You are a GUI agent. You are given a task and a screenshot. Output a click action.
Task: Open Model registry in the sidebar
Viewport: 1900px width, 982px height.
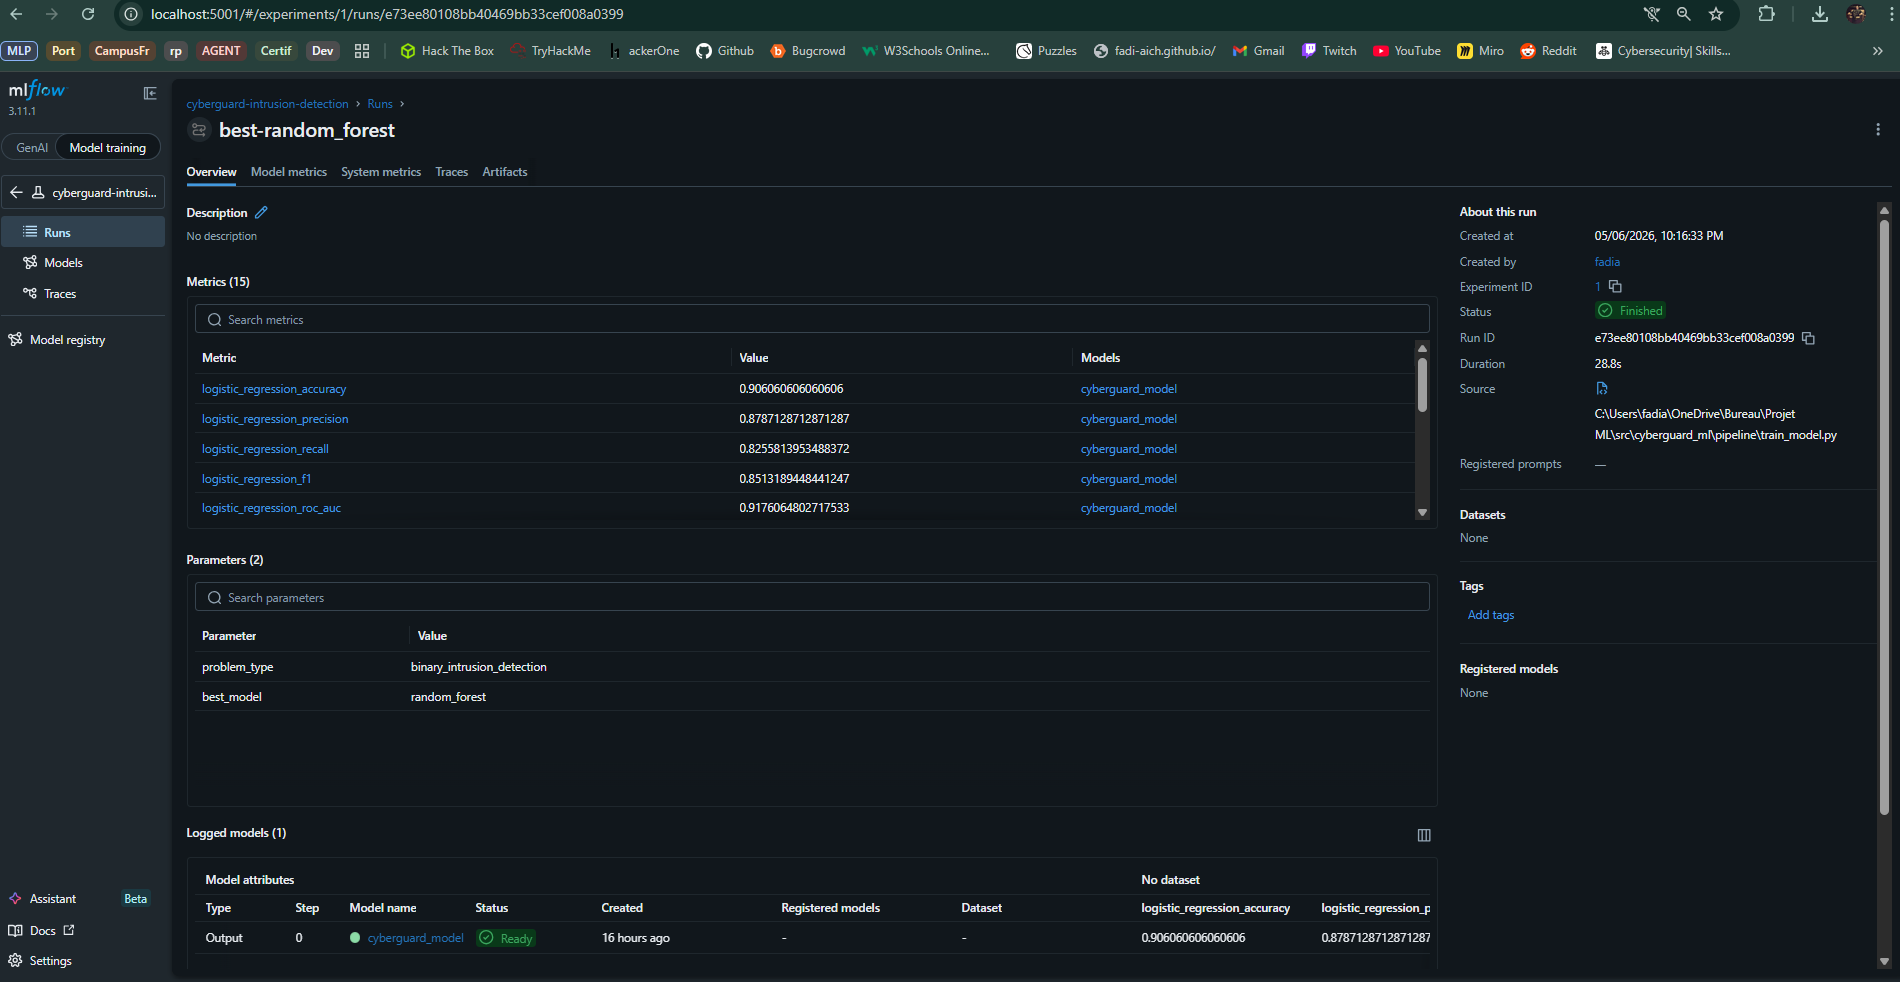(x=83, y=340)
